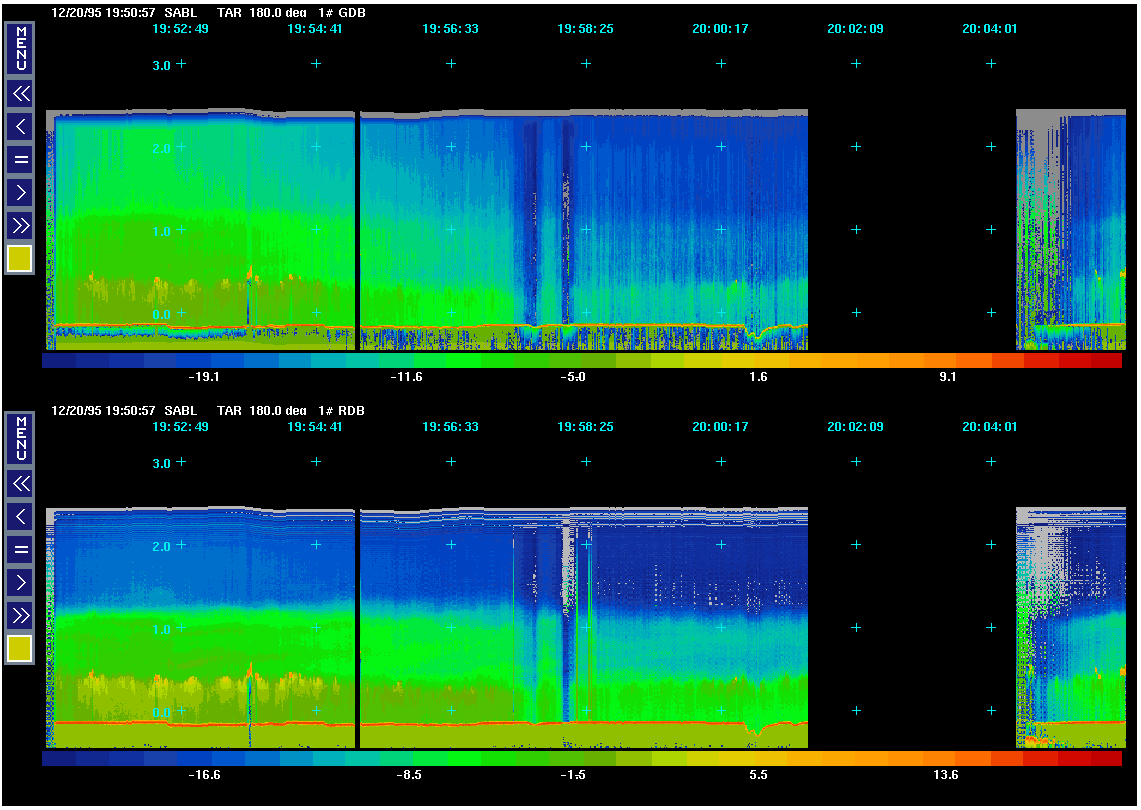
Task: Toggle the yellow square in lower RDB panel
Action: (x=20, y=649)
